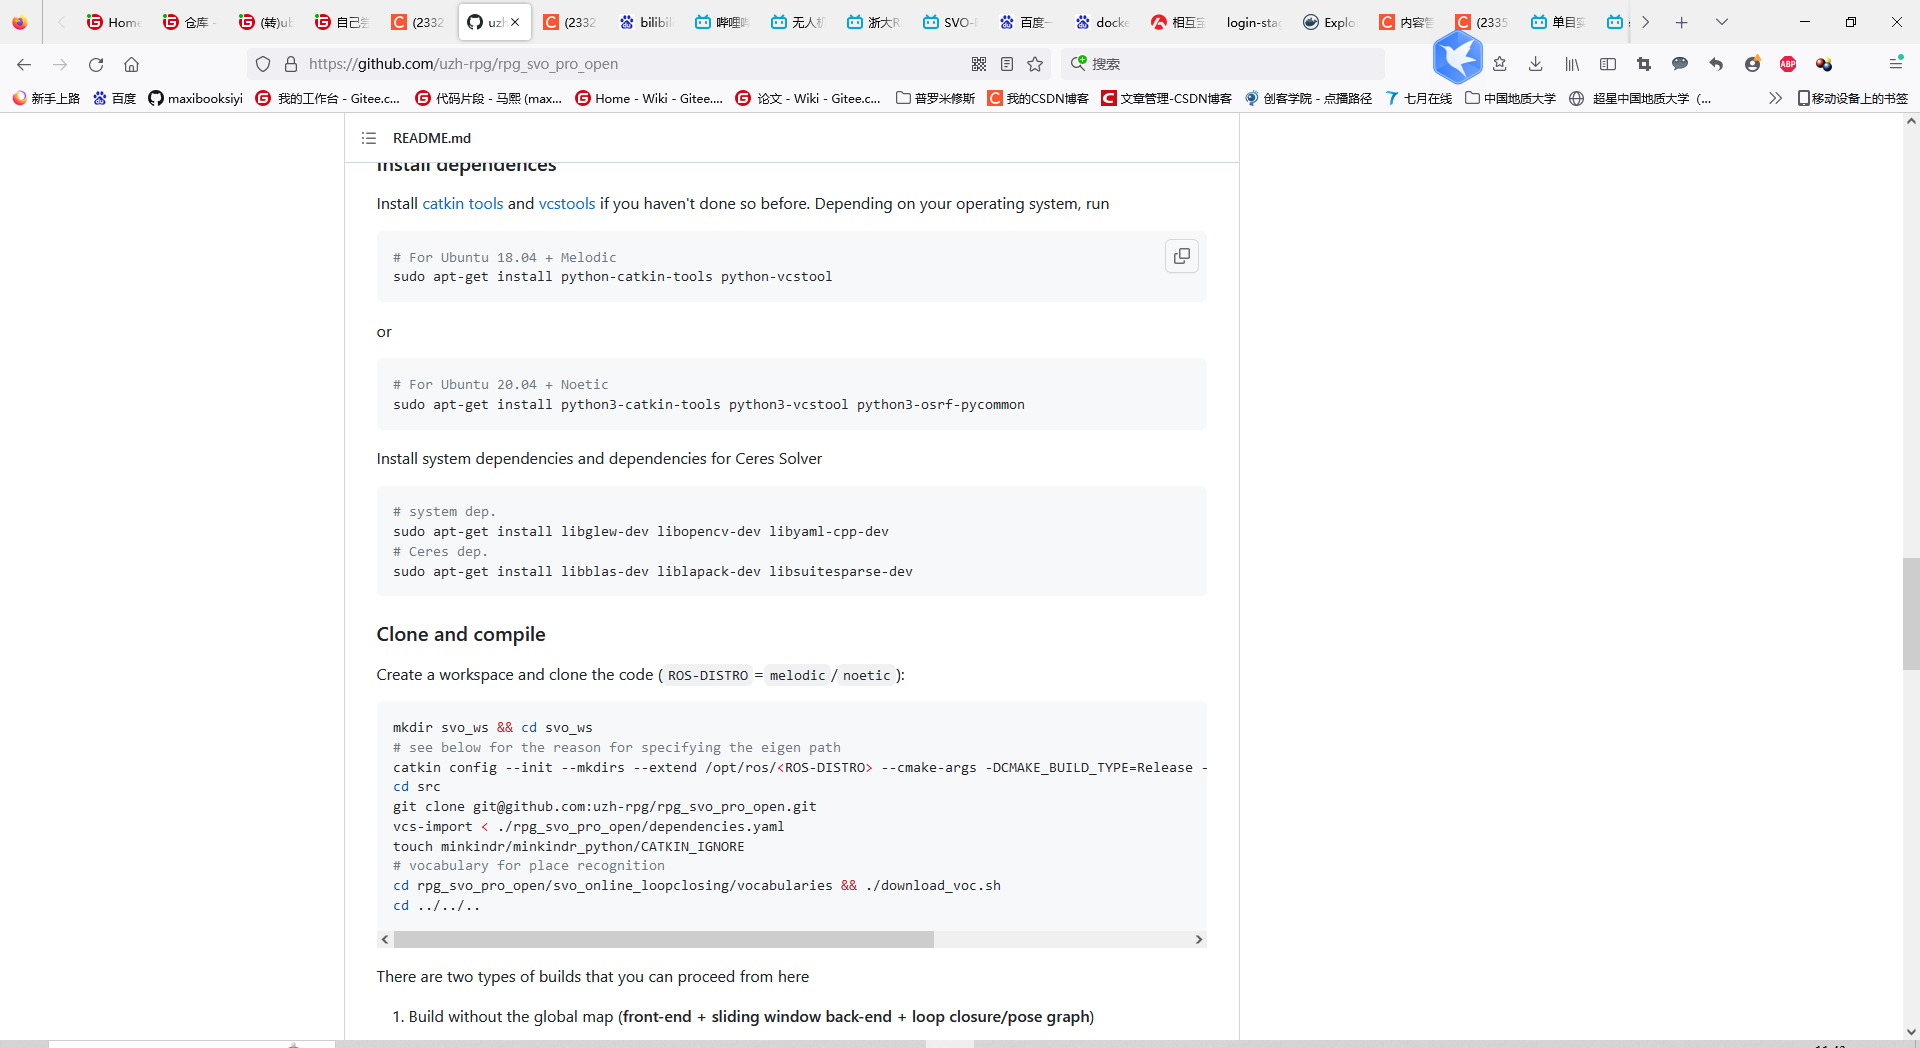Open 中国地质大学 bookmark folder

[1510, 98]
